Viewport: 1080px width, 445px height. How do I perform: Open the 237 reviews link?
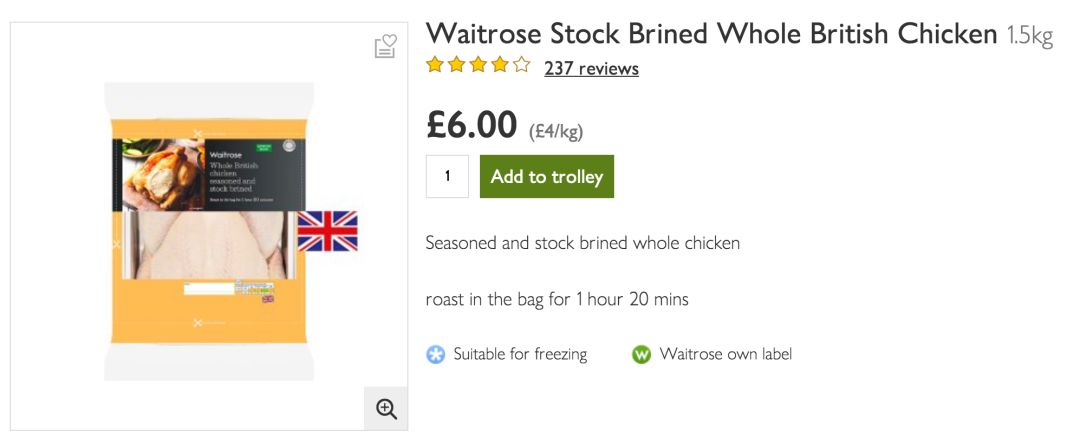tap(591, 68)
